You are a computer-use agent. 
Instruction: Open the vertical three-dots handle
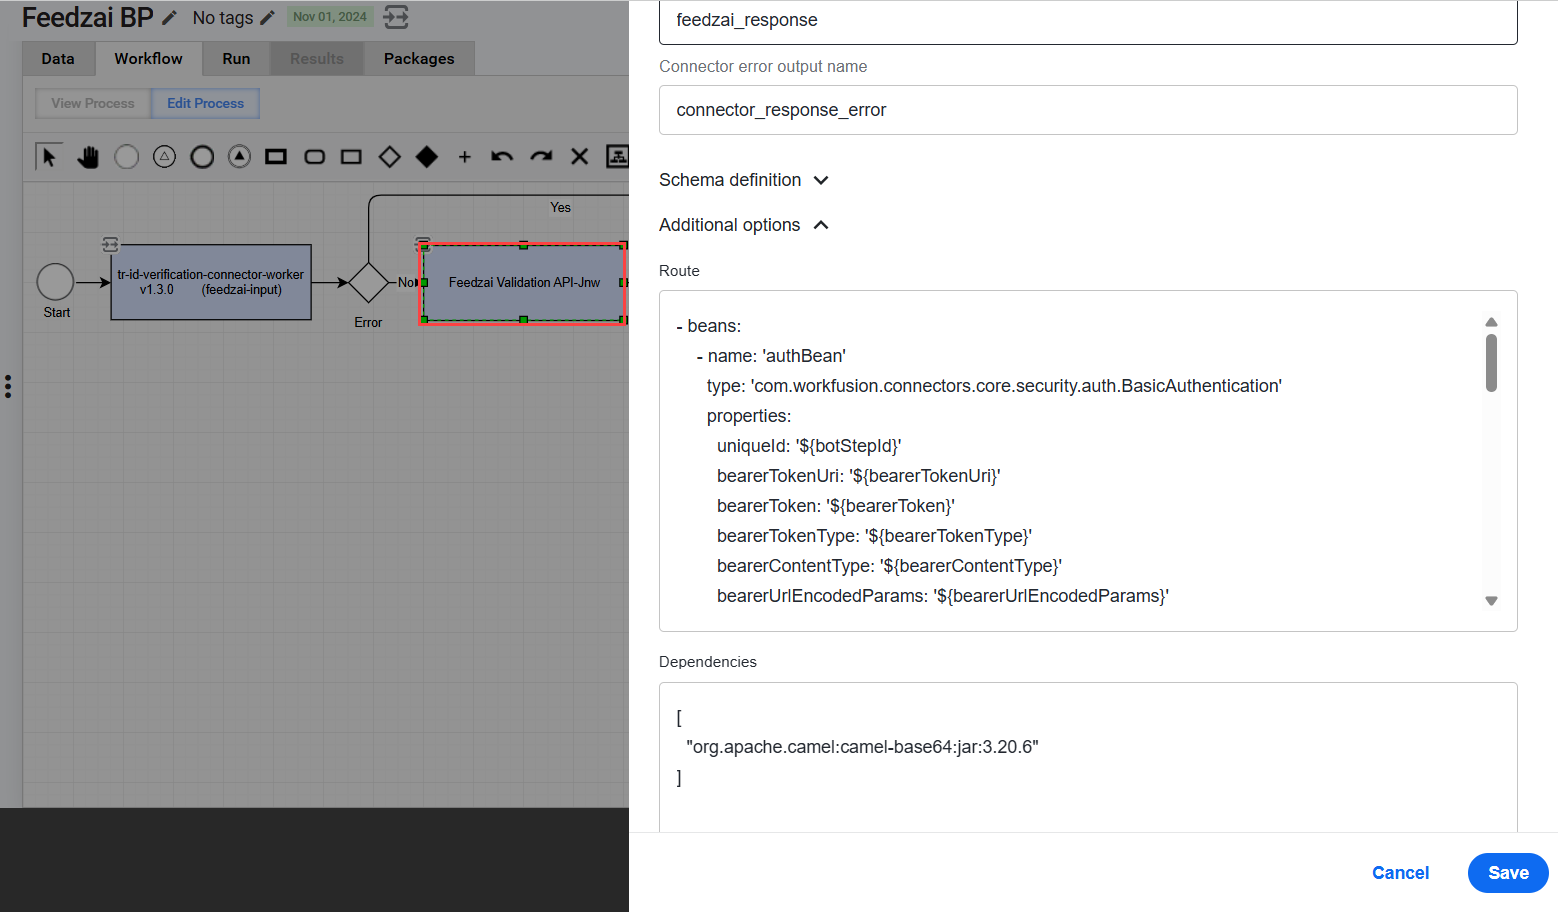8,387
